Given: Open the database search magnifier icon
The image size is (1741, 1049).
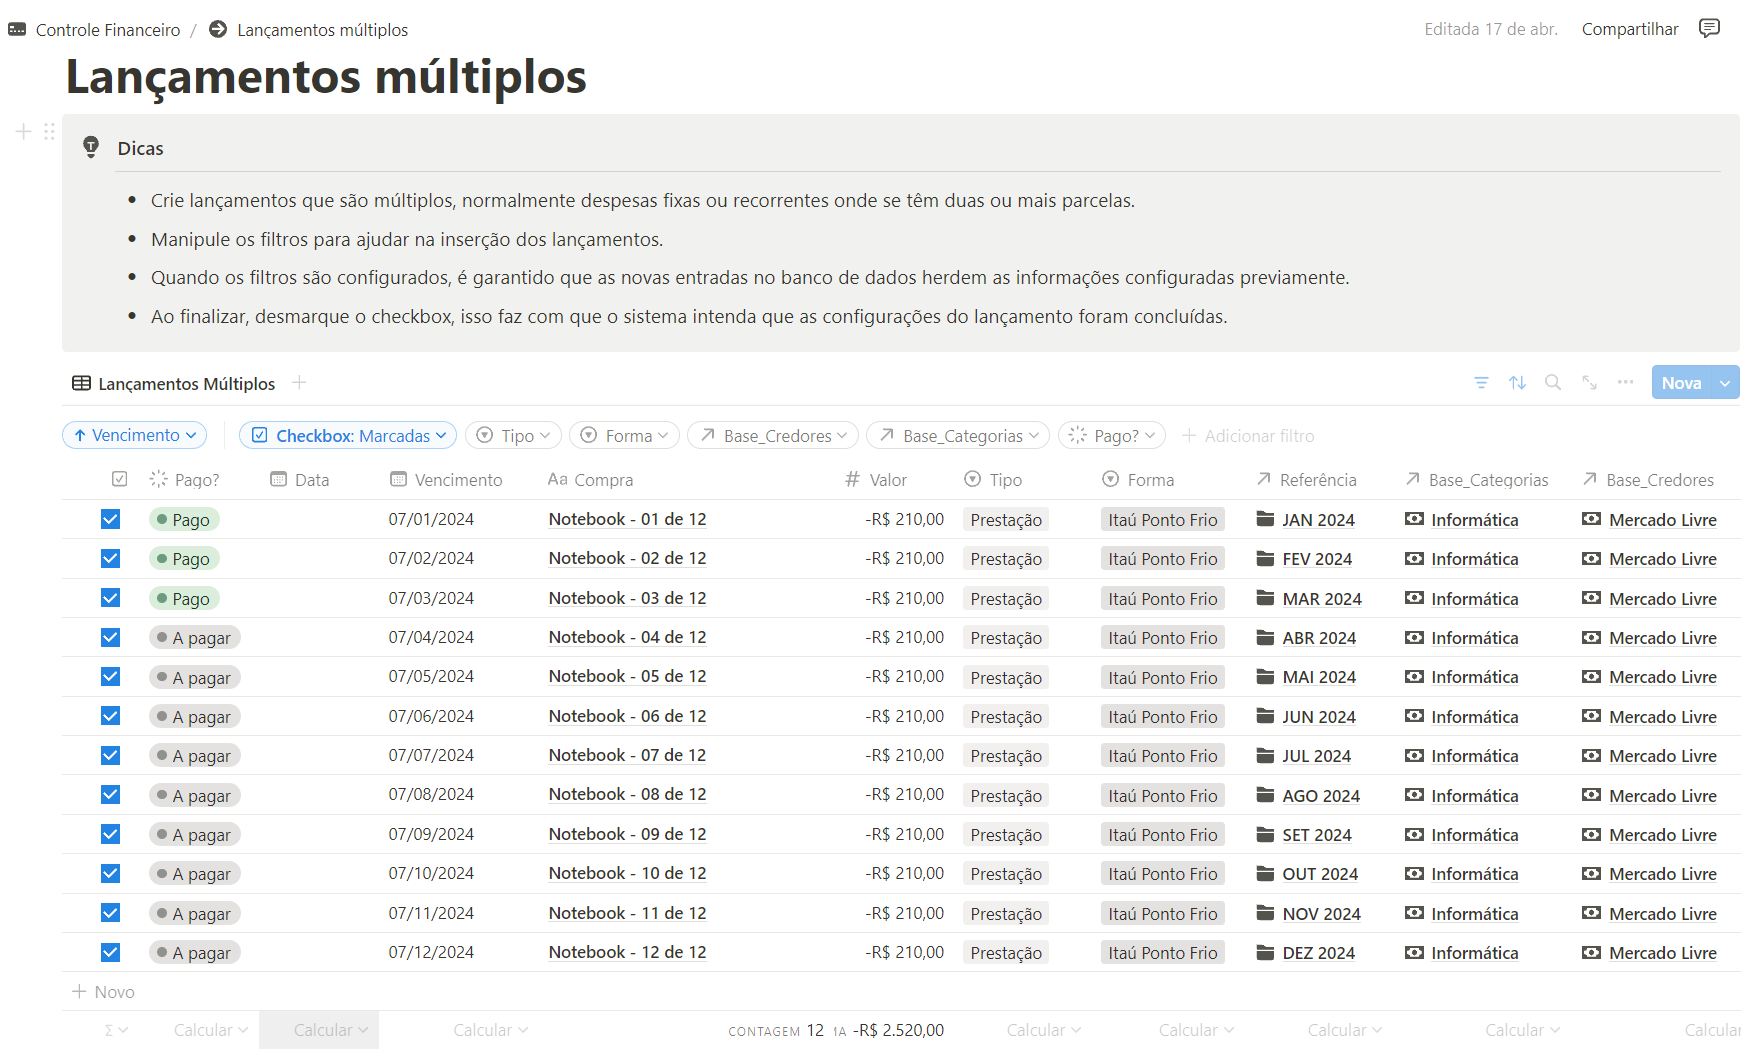Looking at the screenshot, I should [x=1553, y=383].
